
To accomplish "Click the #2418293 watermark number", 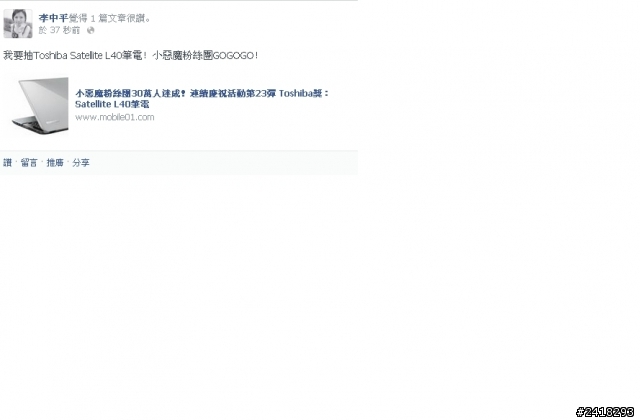I will (x=605, y=412).
